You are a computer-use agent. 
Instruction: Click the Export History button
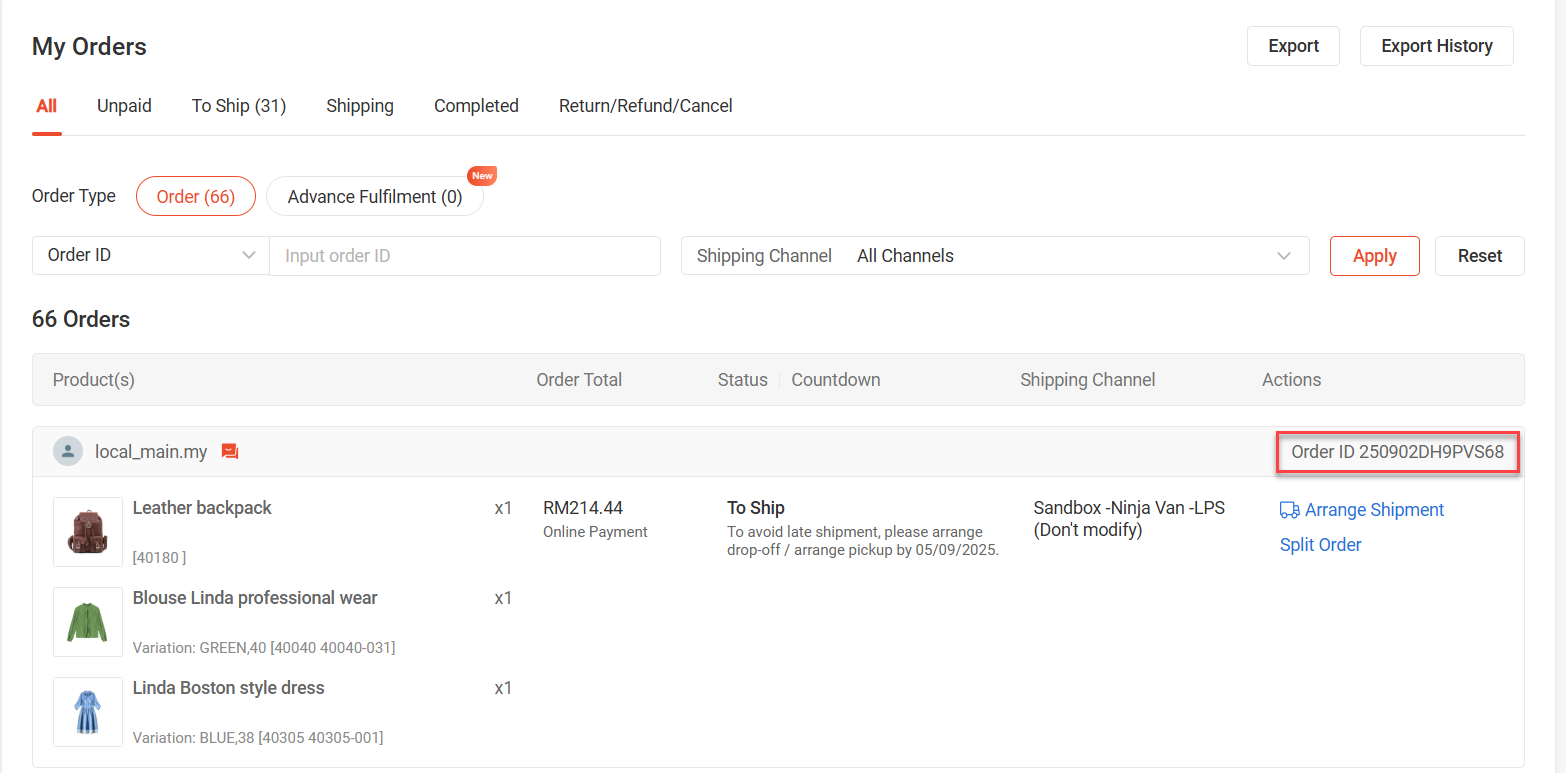tap(1436, 46)
